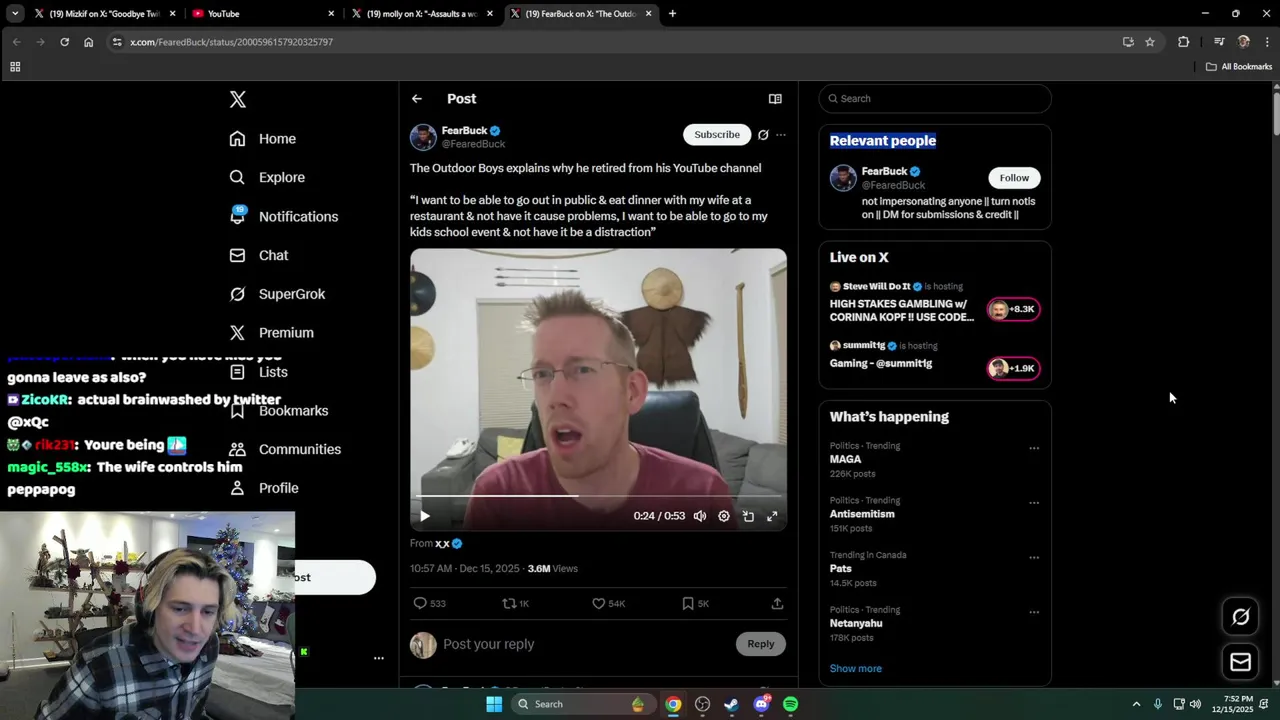Click the Reply button
This screenshot has height=720, width=1280.
tap(761, 644)
